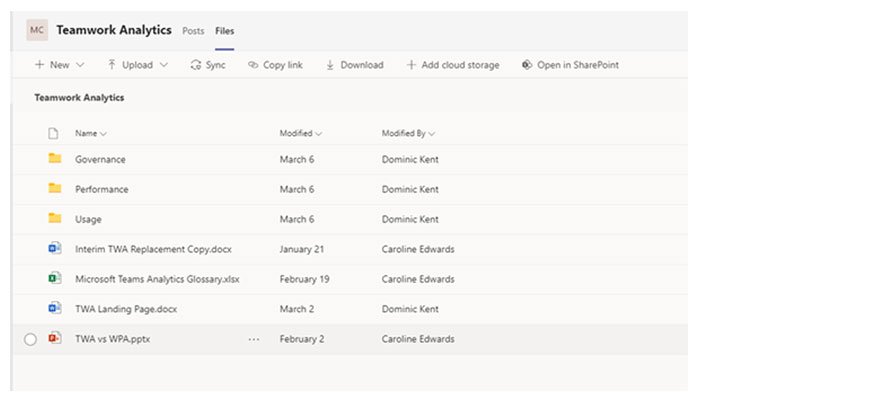Viewport: 881px width, 398px height.
Task: Open the Usage folder
Action: [x=88, y=219]
